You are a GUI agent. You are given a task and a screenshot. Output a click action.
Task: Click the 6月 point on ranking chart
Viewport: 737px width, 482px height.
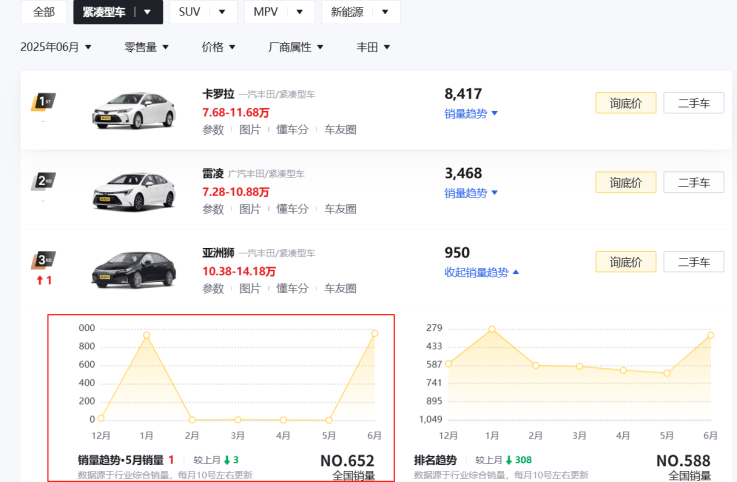711,335
